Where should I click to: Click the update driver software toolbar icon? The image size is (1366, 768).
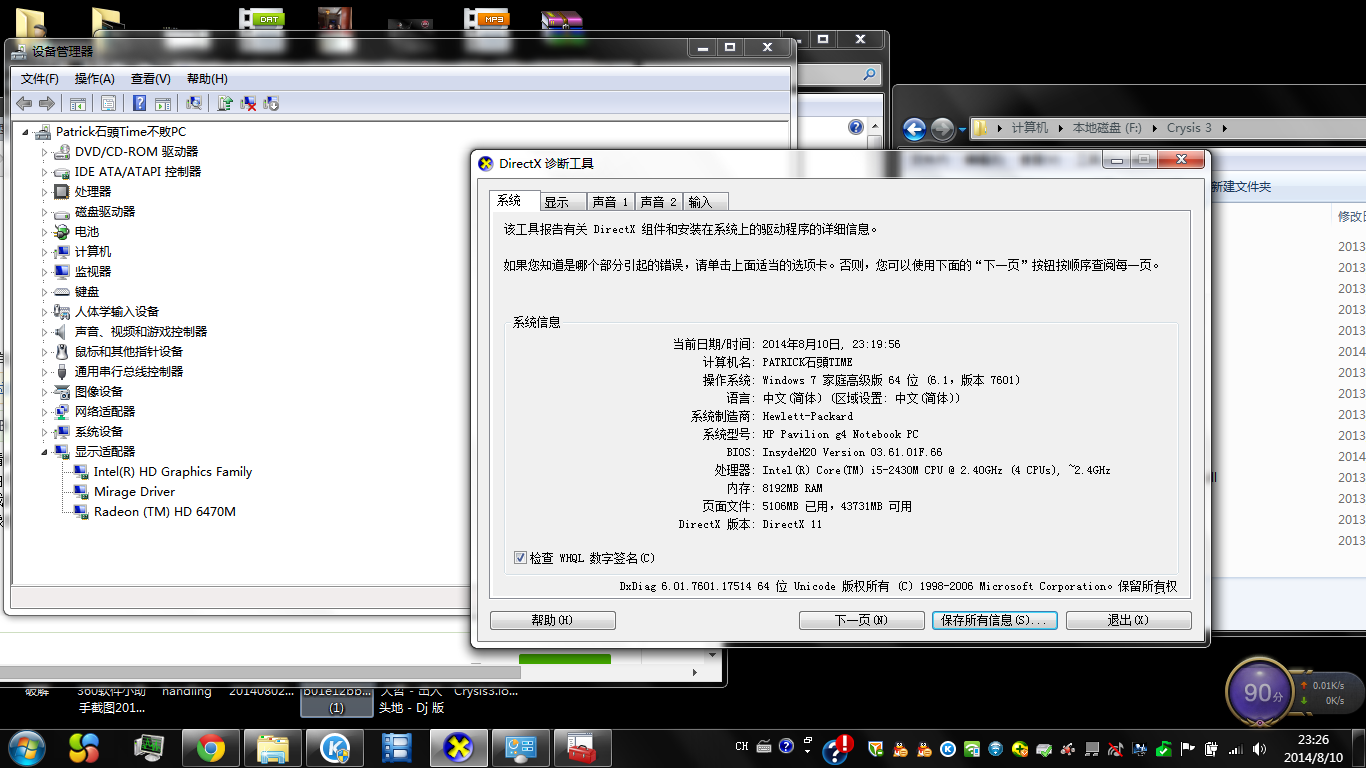point(225,103)
